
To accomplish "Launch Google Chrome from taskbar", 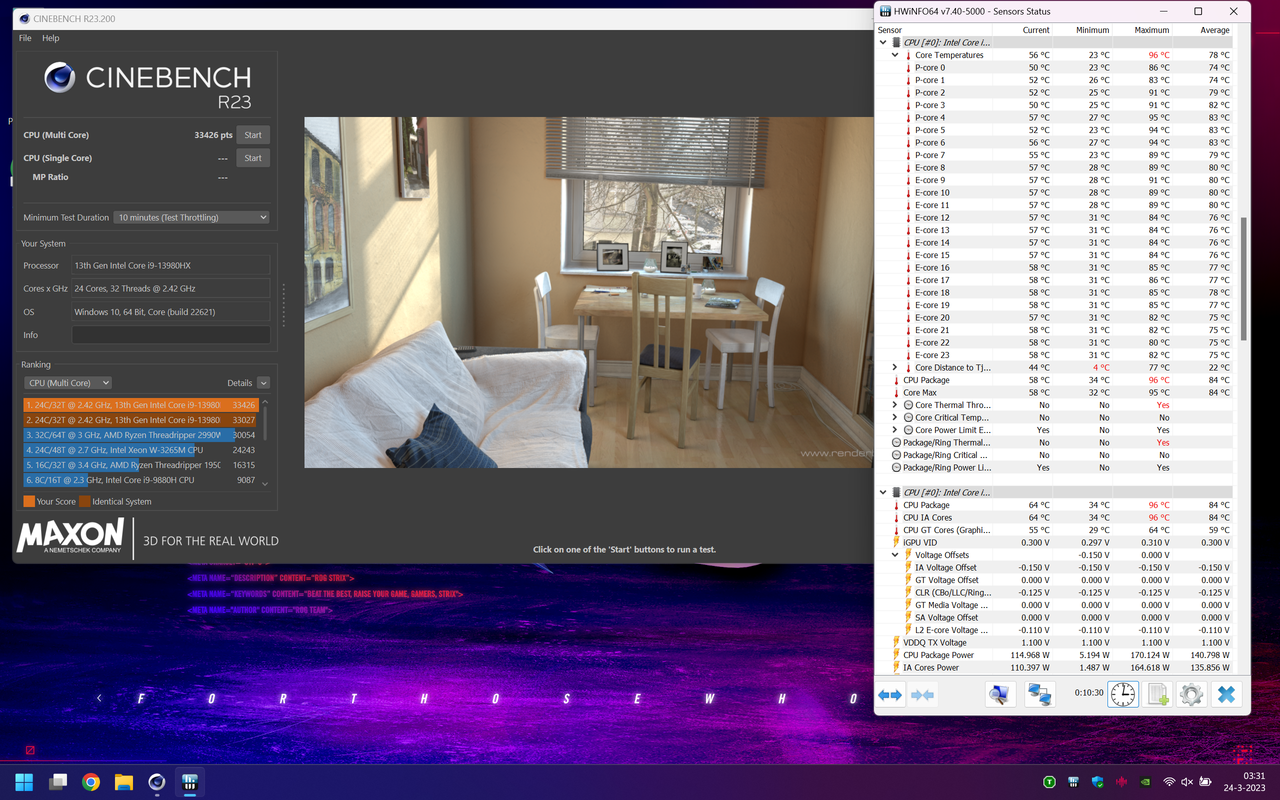I will (91, 782).
